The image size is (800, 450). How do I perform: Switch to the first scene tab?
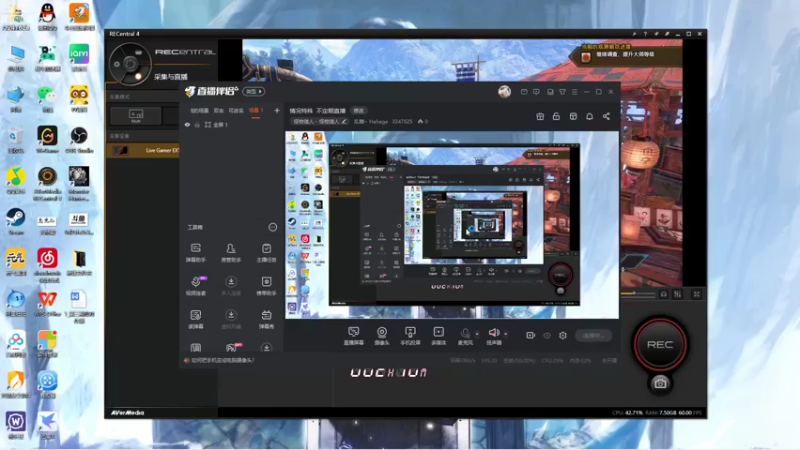pyautogui.click(x=199, y=111)
